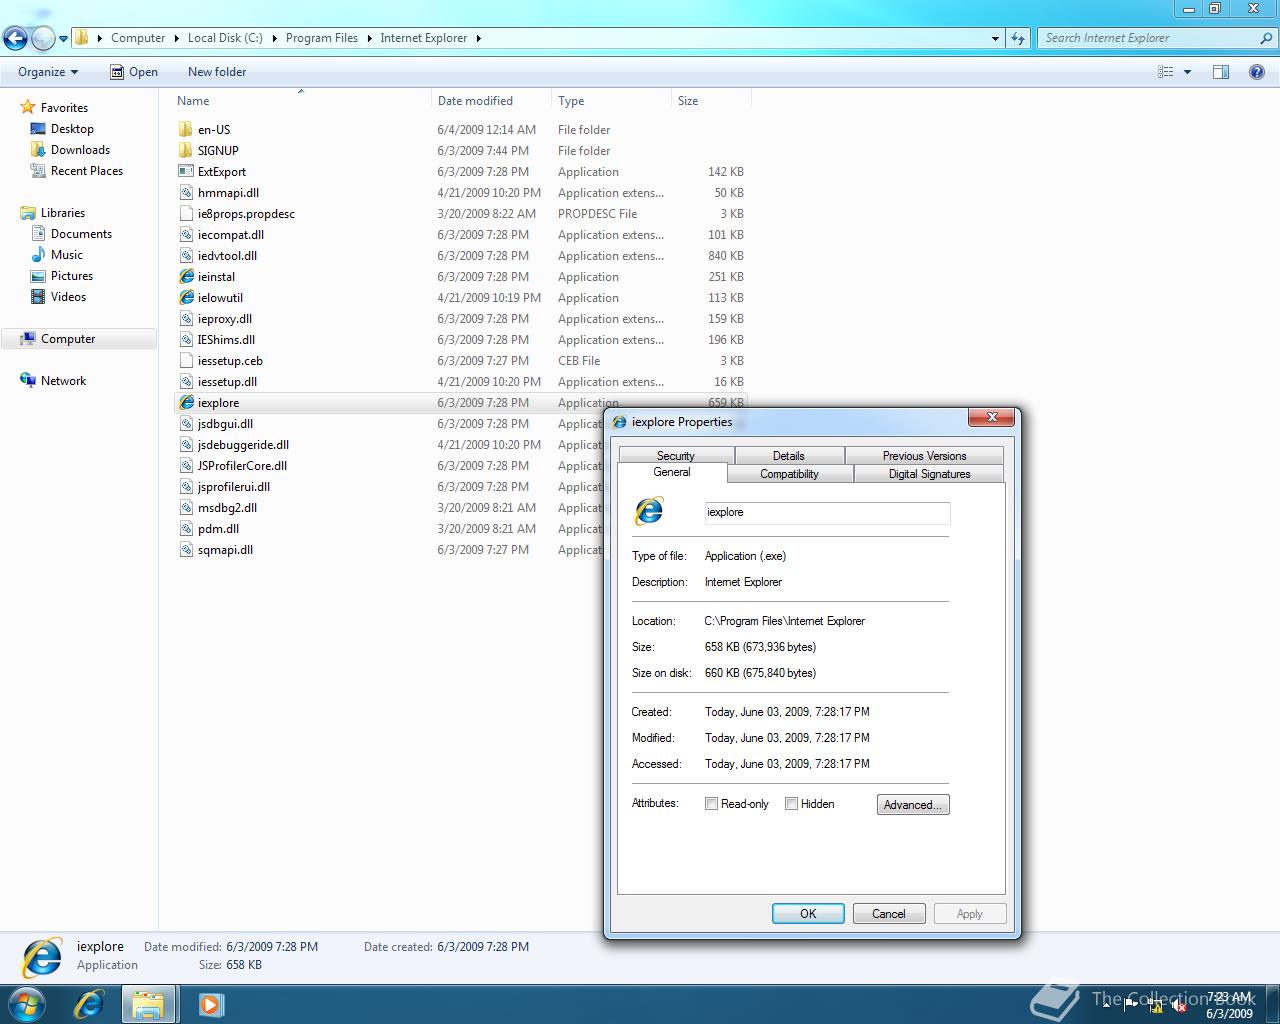Switch to the Compatibility tab

pos(789,474)
